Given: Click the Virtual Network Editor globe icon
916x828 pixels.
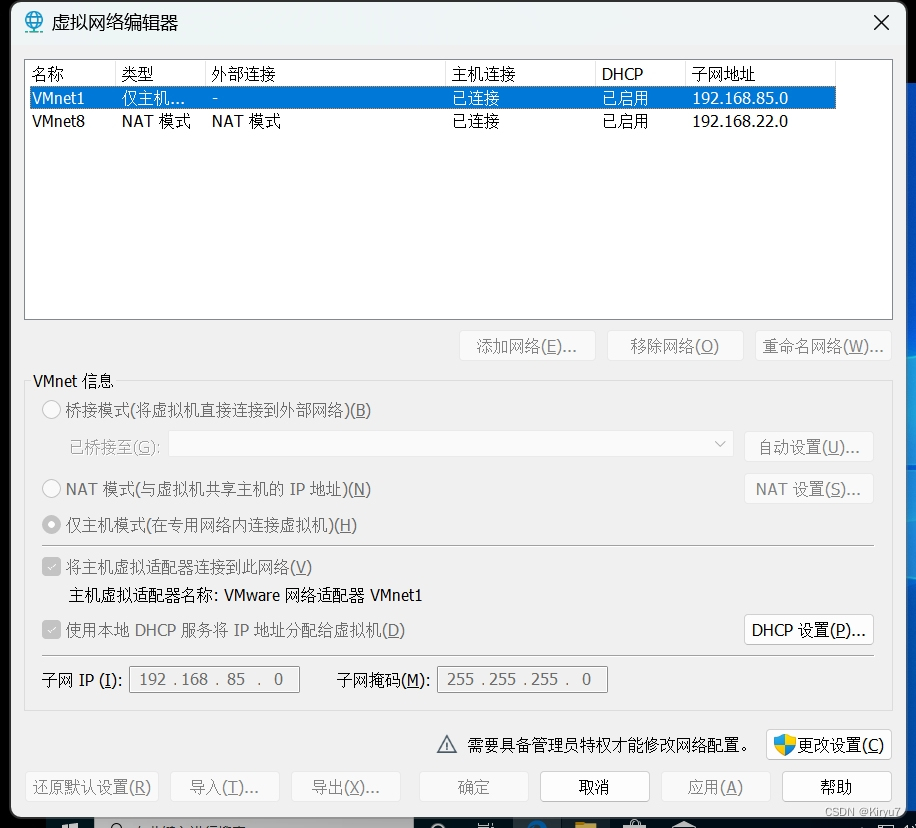Looking at the screenshot, I should (34, 22).
